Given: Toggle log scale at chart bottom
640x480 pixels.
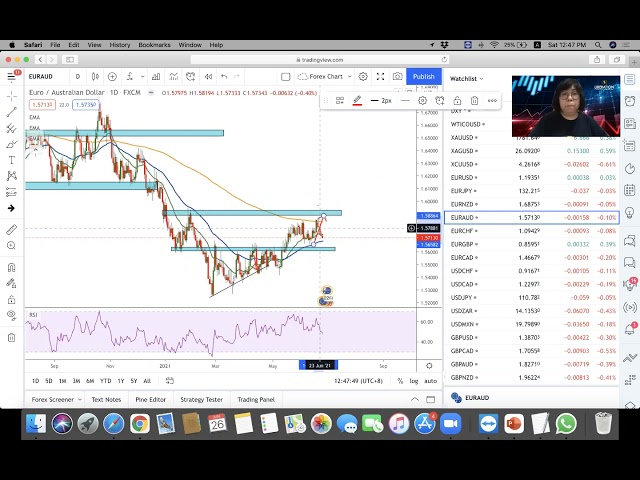Looking at the screenshot, I should point(413,381).
